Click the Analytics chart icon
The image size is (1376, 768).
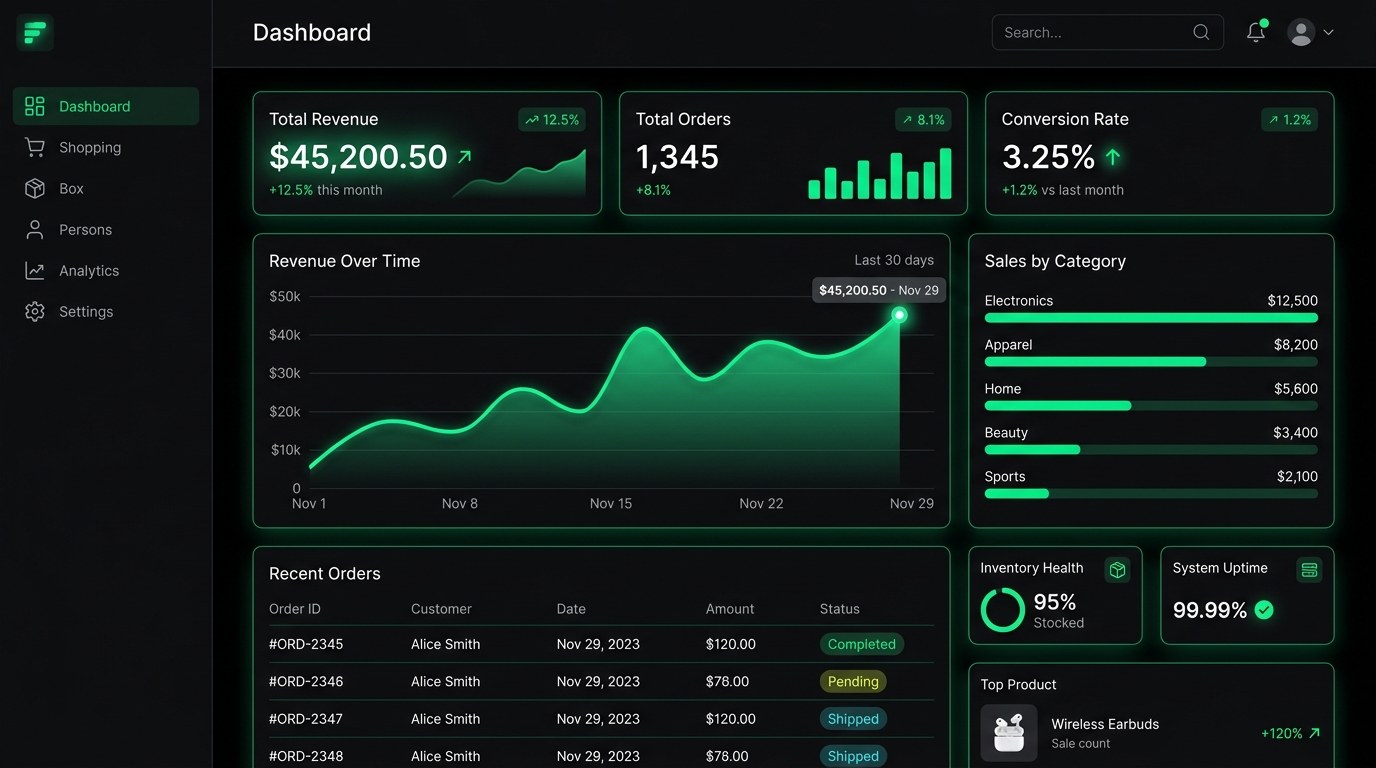pyautogui.click(x=35, y=270)
